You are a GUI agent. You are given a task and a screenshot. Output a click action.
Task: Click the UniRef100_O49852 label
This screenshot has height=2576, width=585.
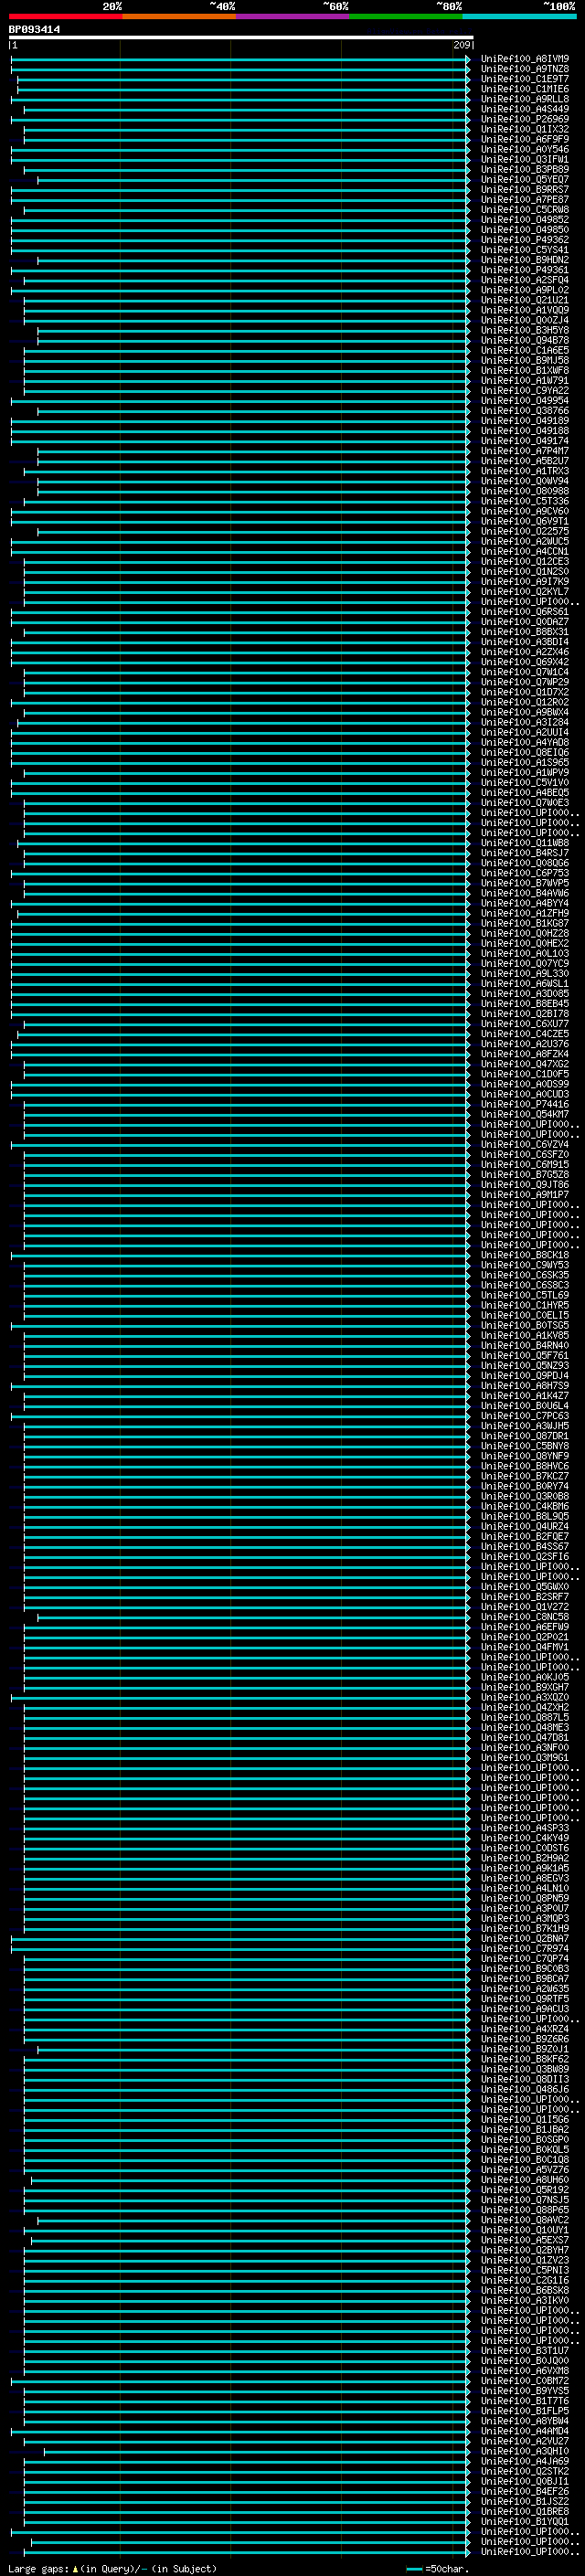(525, 219)
